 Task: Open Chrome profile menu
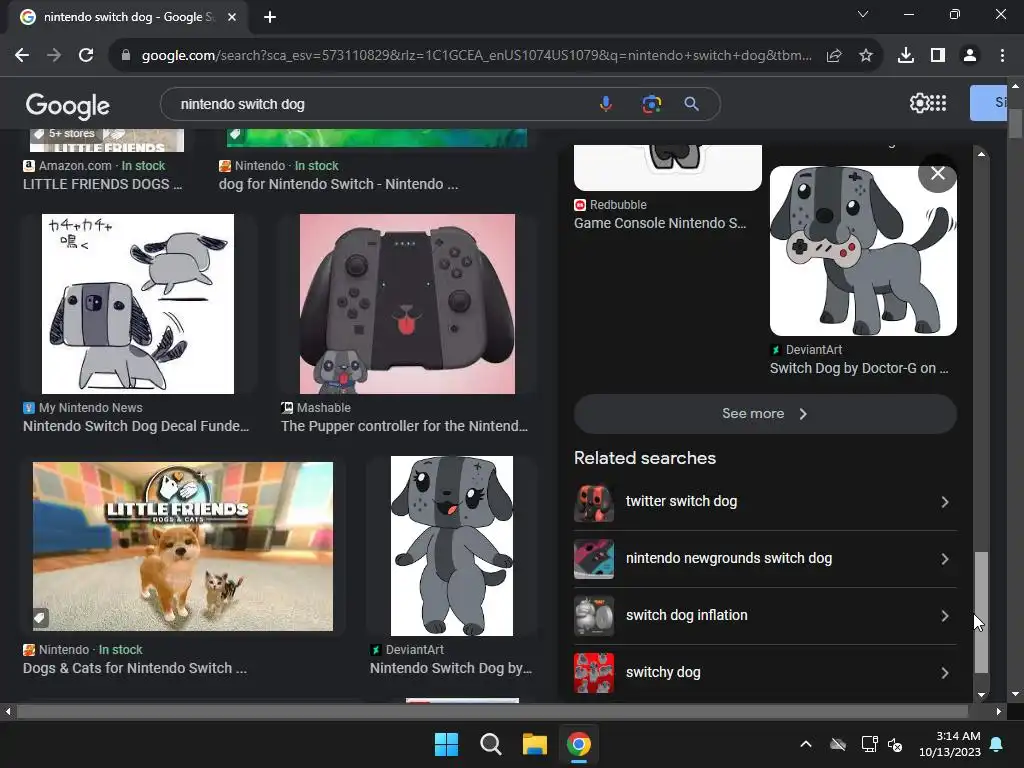(x=970, y=56)
